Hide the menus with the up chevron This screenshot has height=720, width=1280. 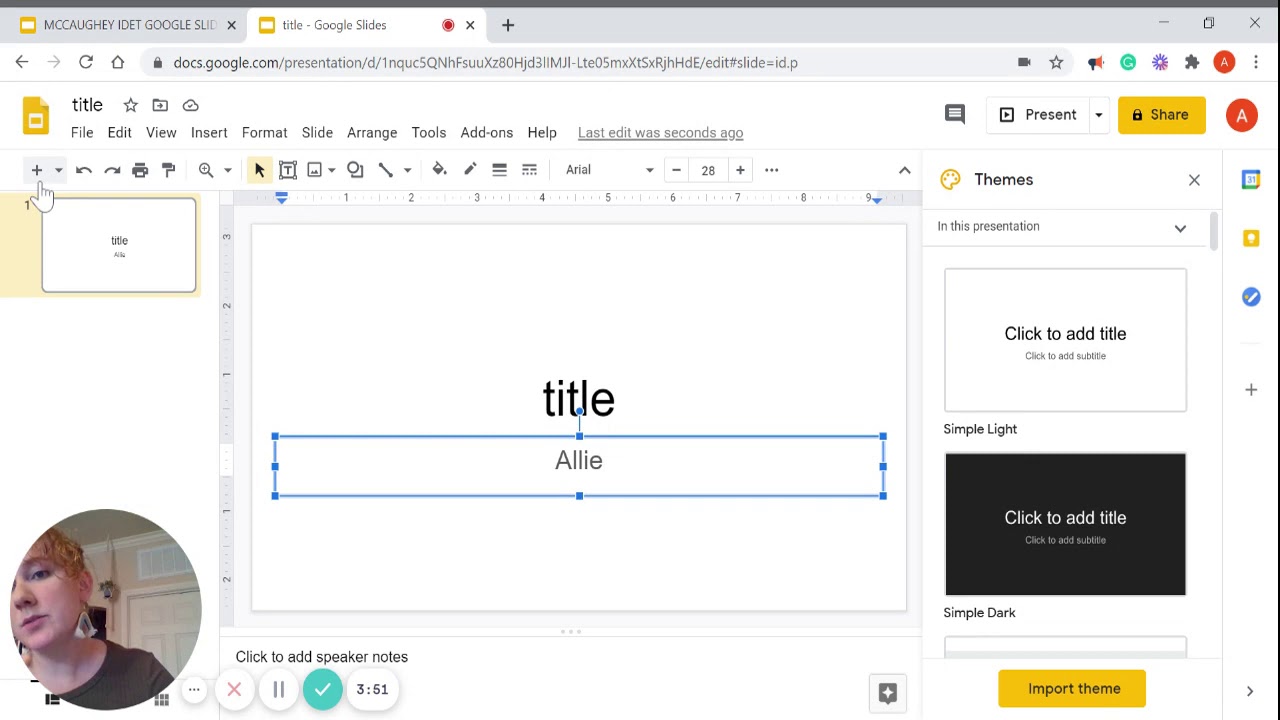pos(904,170)
